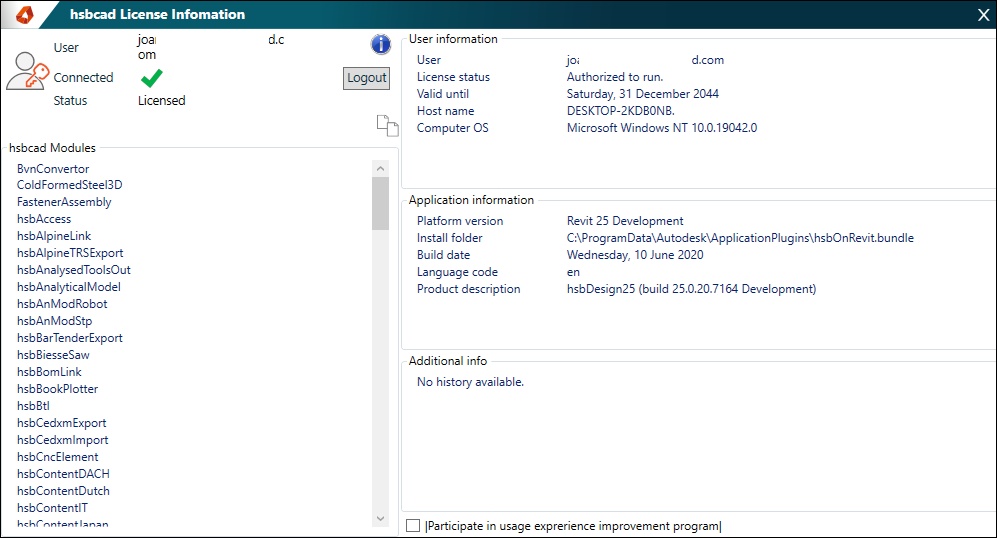Click build date Wednesday, 10 June 2020

[635, 255]
